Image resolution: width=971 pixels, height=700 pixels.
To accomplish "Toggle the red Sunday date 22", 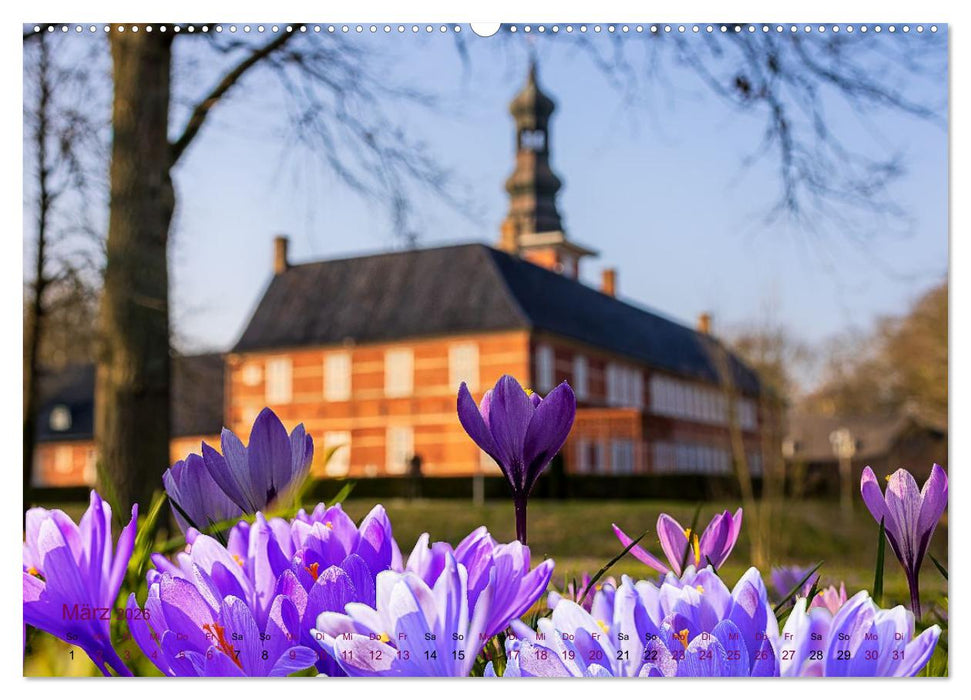I will click(x=649, y=655).
